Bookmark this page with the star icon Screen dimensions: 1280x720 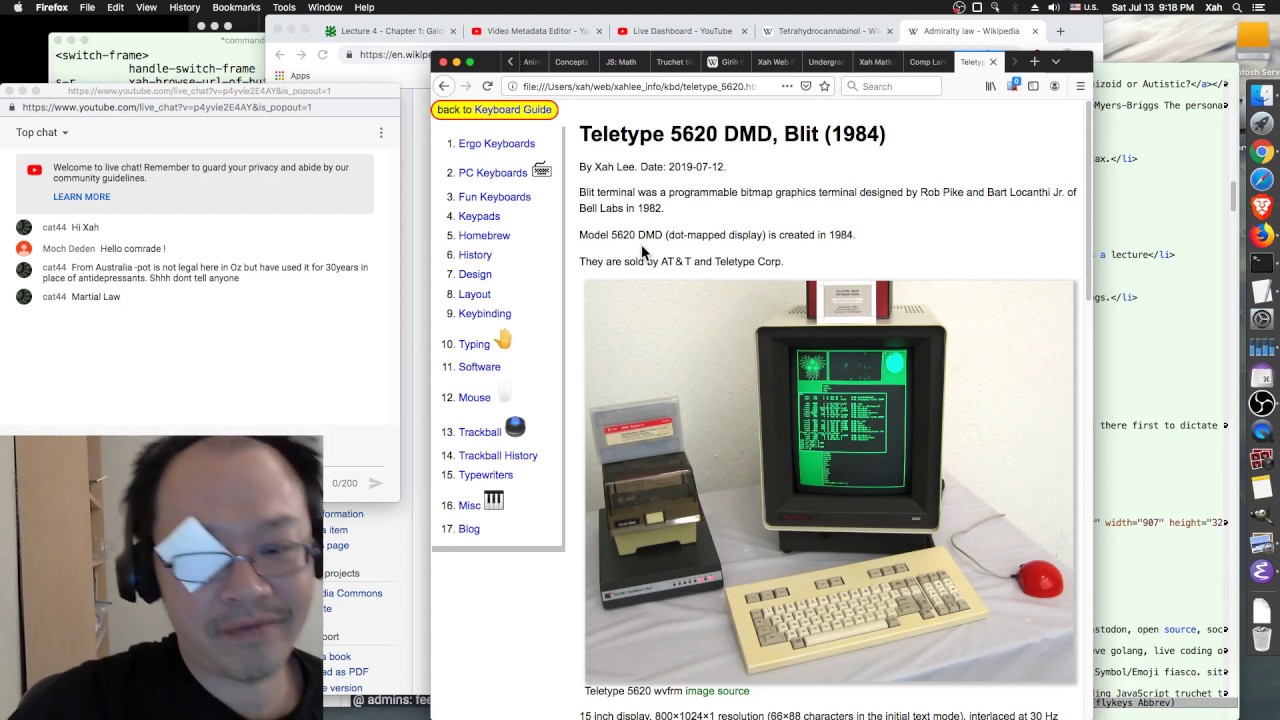tap(825, 86)
